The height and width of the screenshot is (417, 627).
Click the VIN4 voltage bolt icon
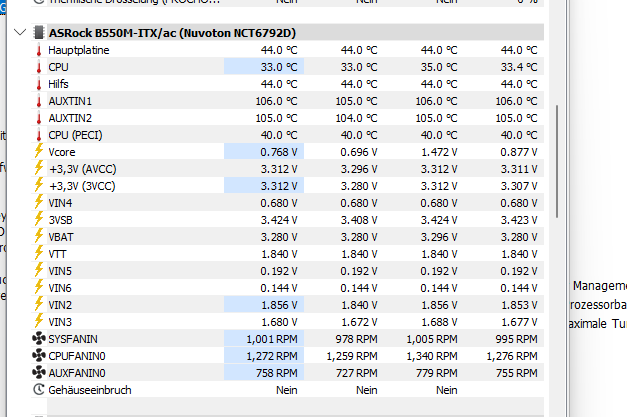click(x=39, y=202)
